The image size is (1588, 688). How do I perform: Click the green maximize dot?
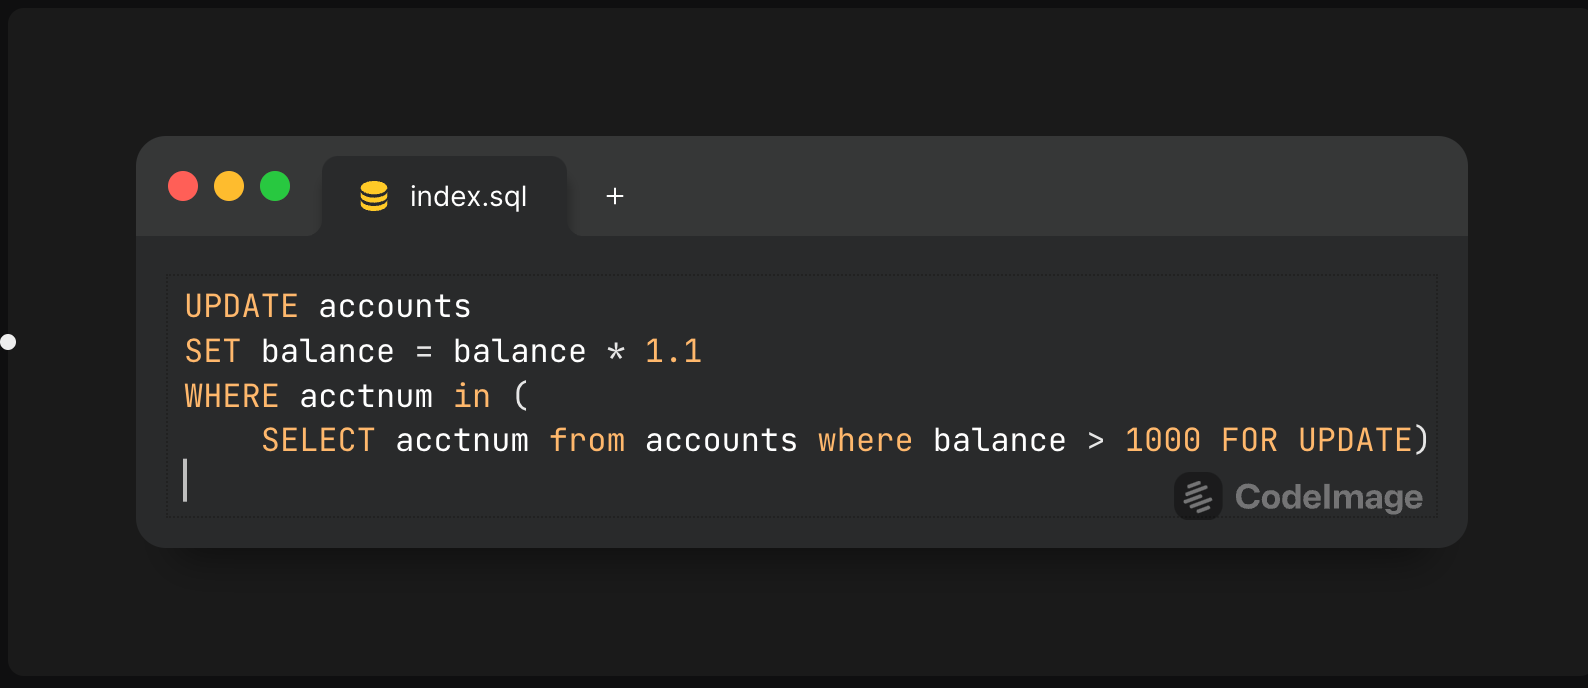275,186
